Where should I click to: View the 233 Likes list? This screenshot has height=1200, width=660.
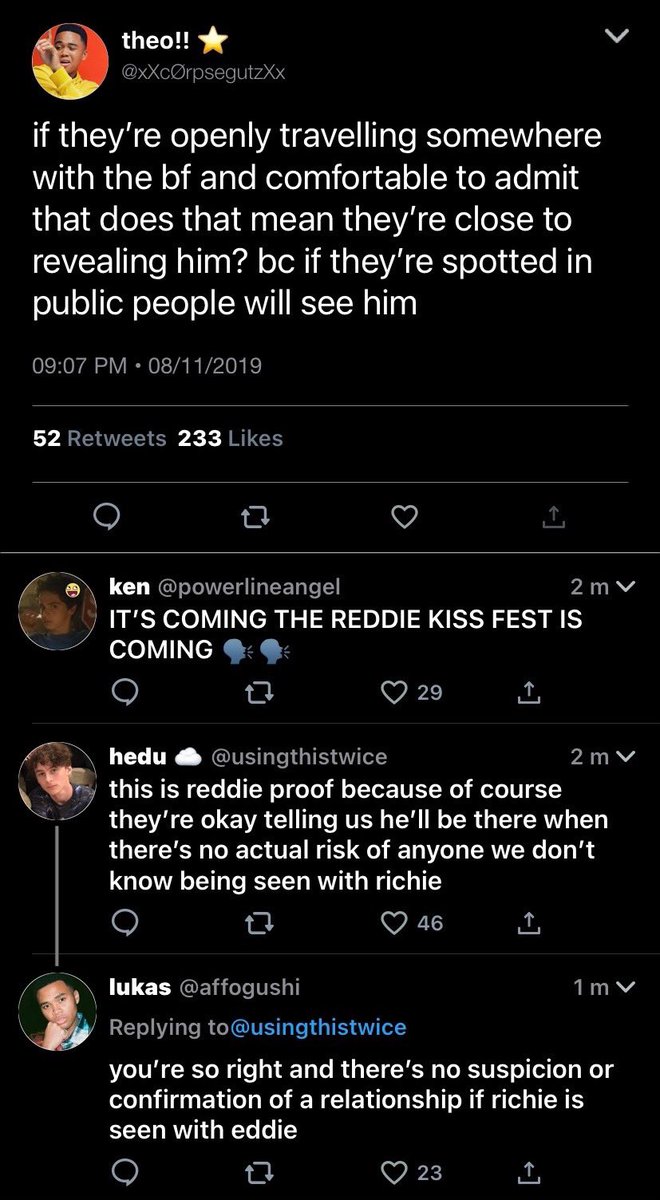(x=230, y=438)
